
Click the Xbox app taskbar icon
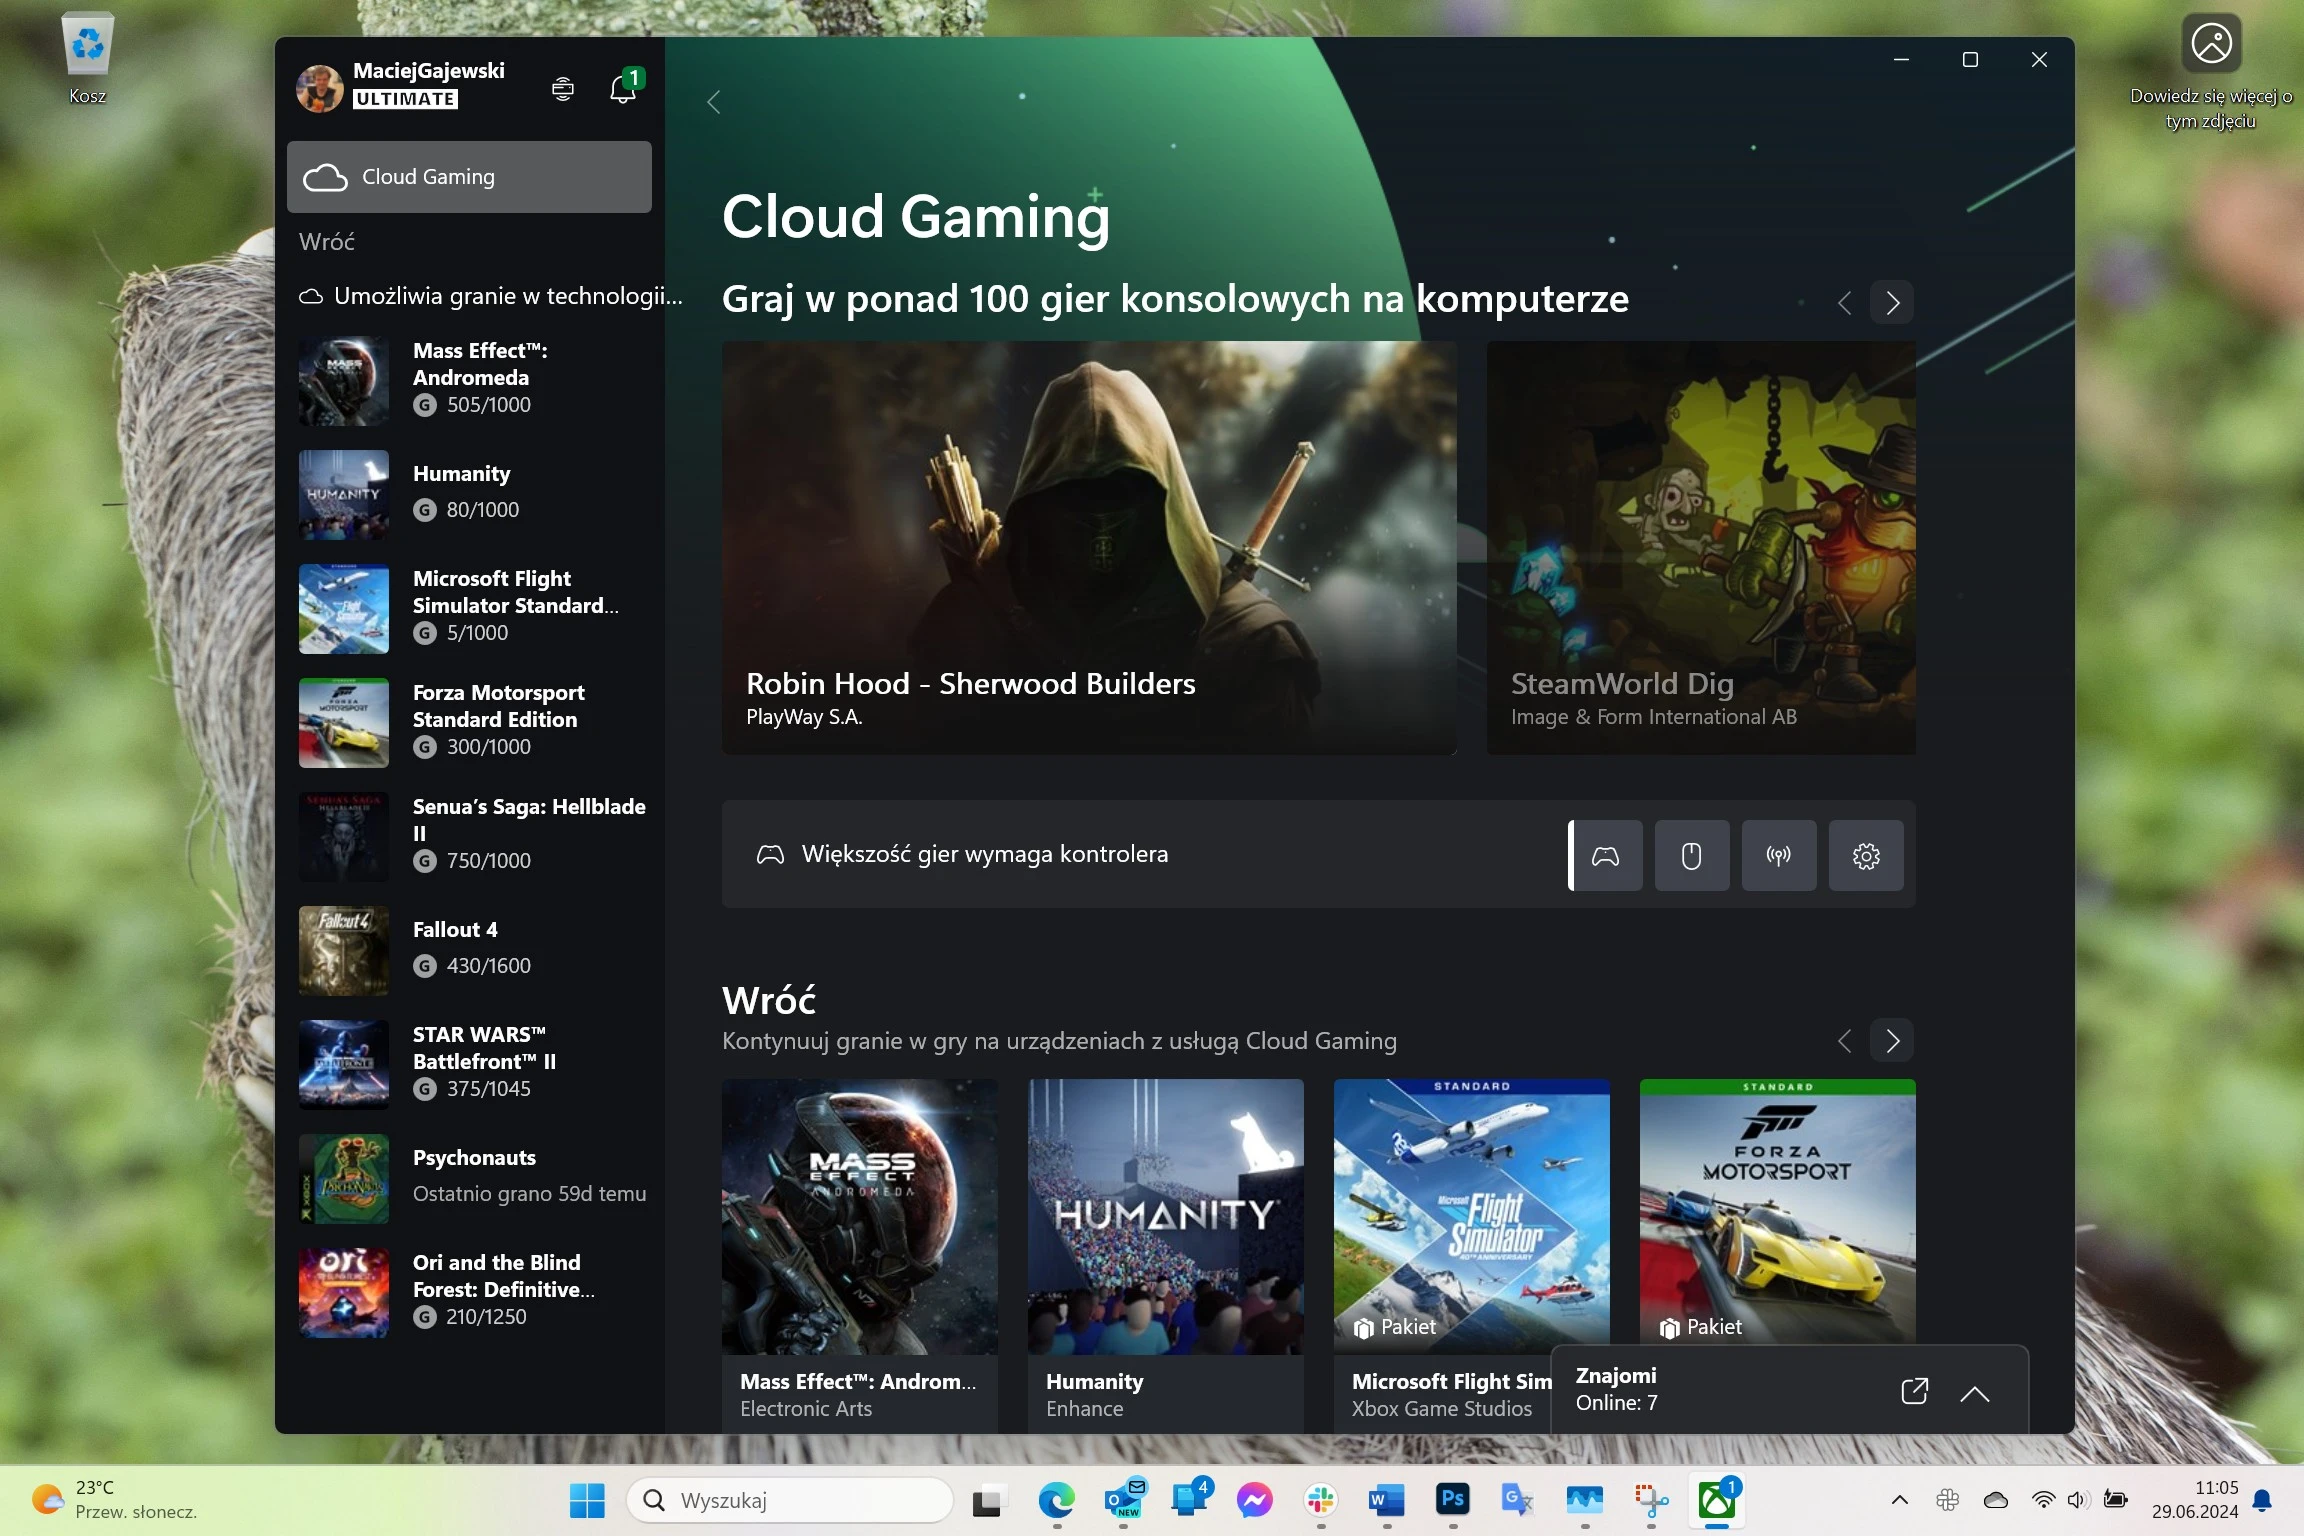coord(1717,1500)
